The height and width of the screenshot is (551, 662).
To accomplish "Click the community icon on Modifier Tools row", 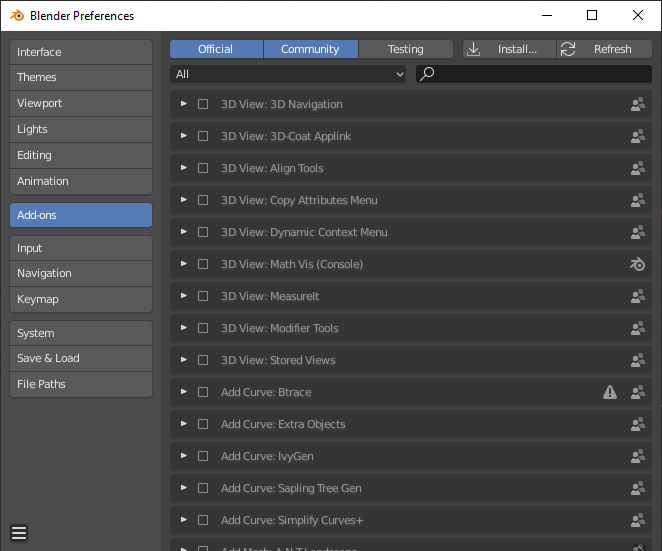I will 638,328.
